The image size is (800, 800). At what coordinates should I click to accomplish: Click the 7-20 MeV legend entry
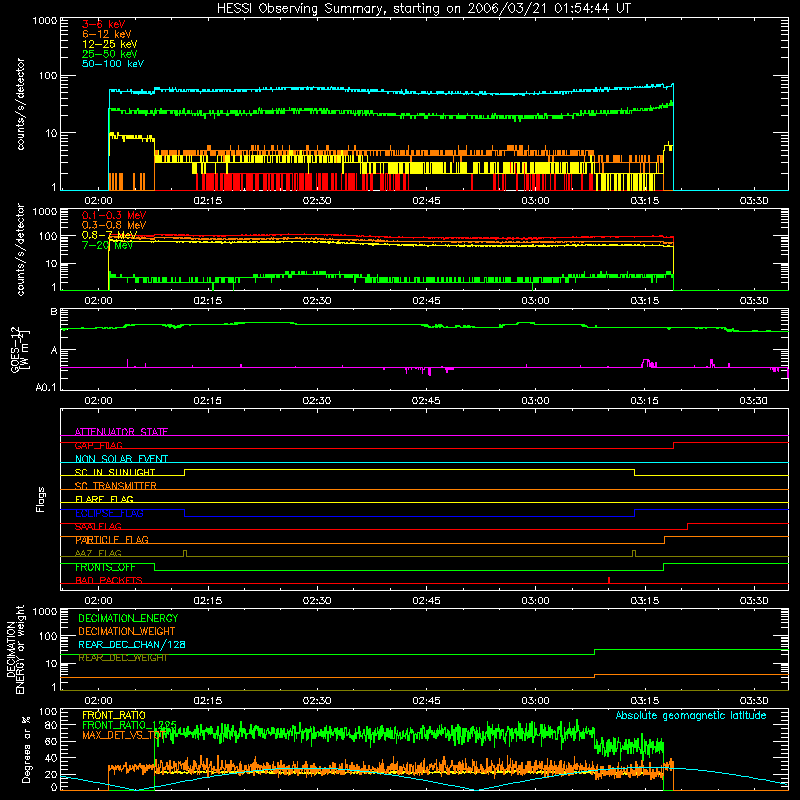coord(108,245)
